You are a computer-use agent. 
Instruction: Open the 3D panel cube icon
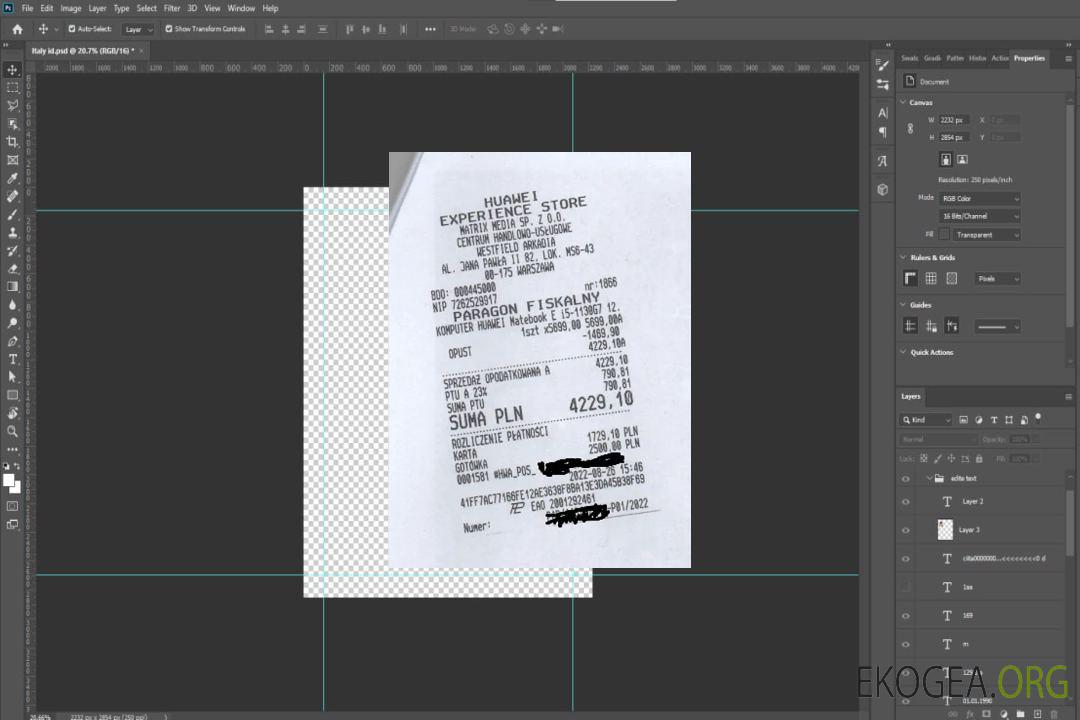883,189
